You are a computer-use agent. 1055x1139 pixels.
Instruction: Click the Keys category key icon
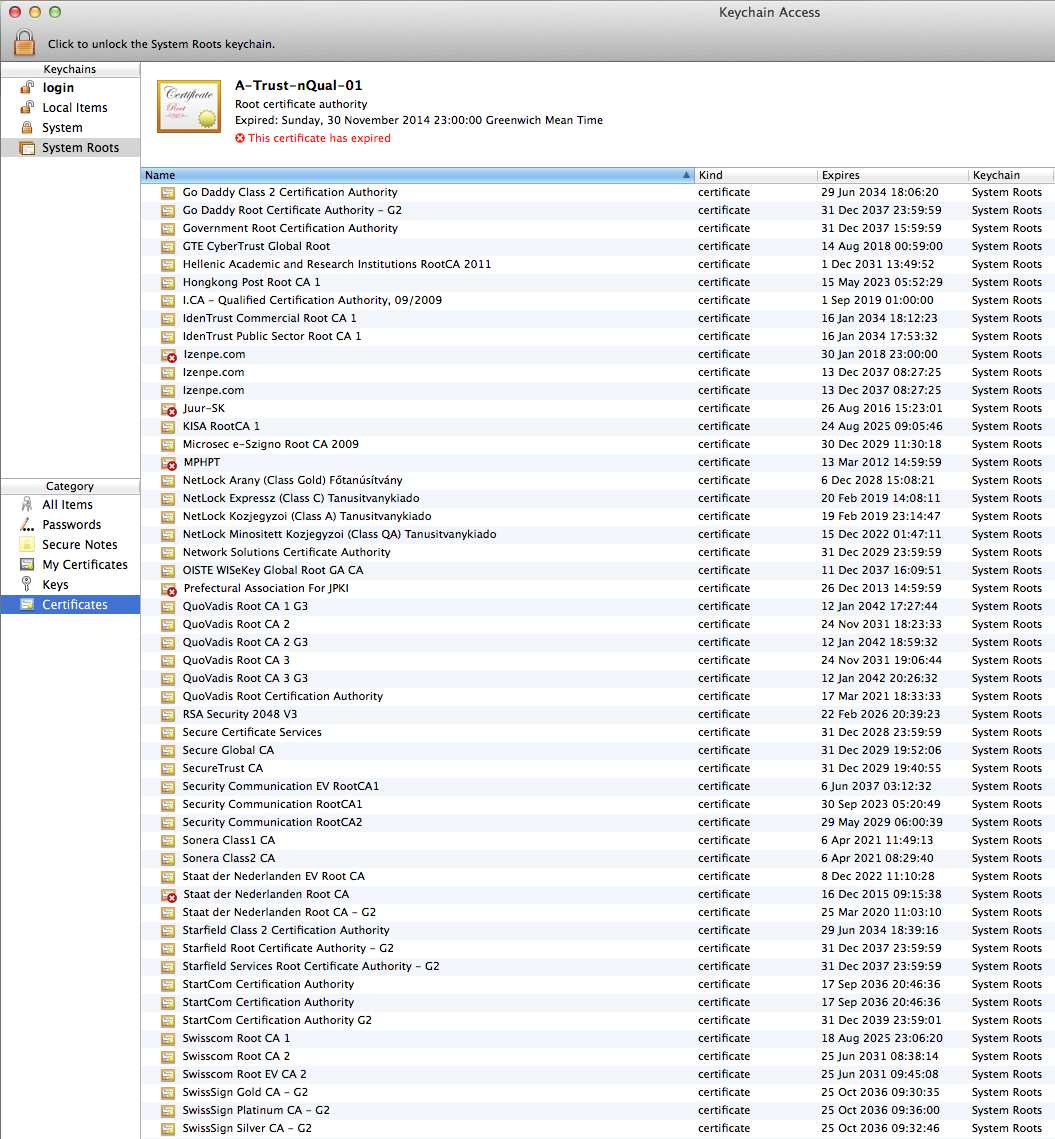27,584
